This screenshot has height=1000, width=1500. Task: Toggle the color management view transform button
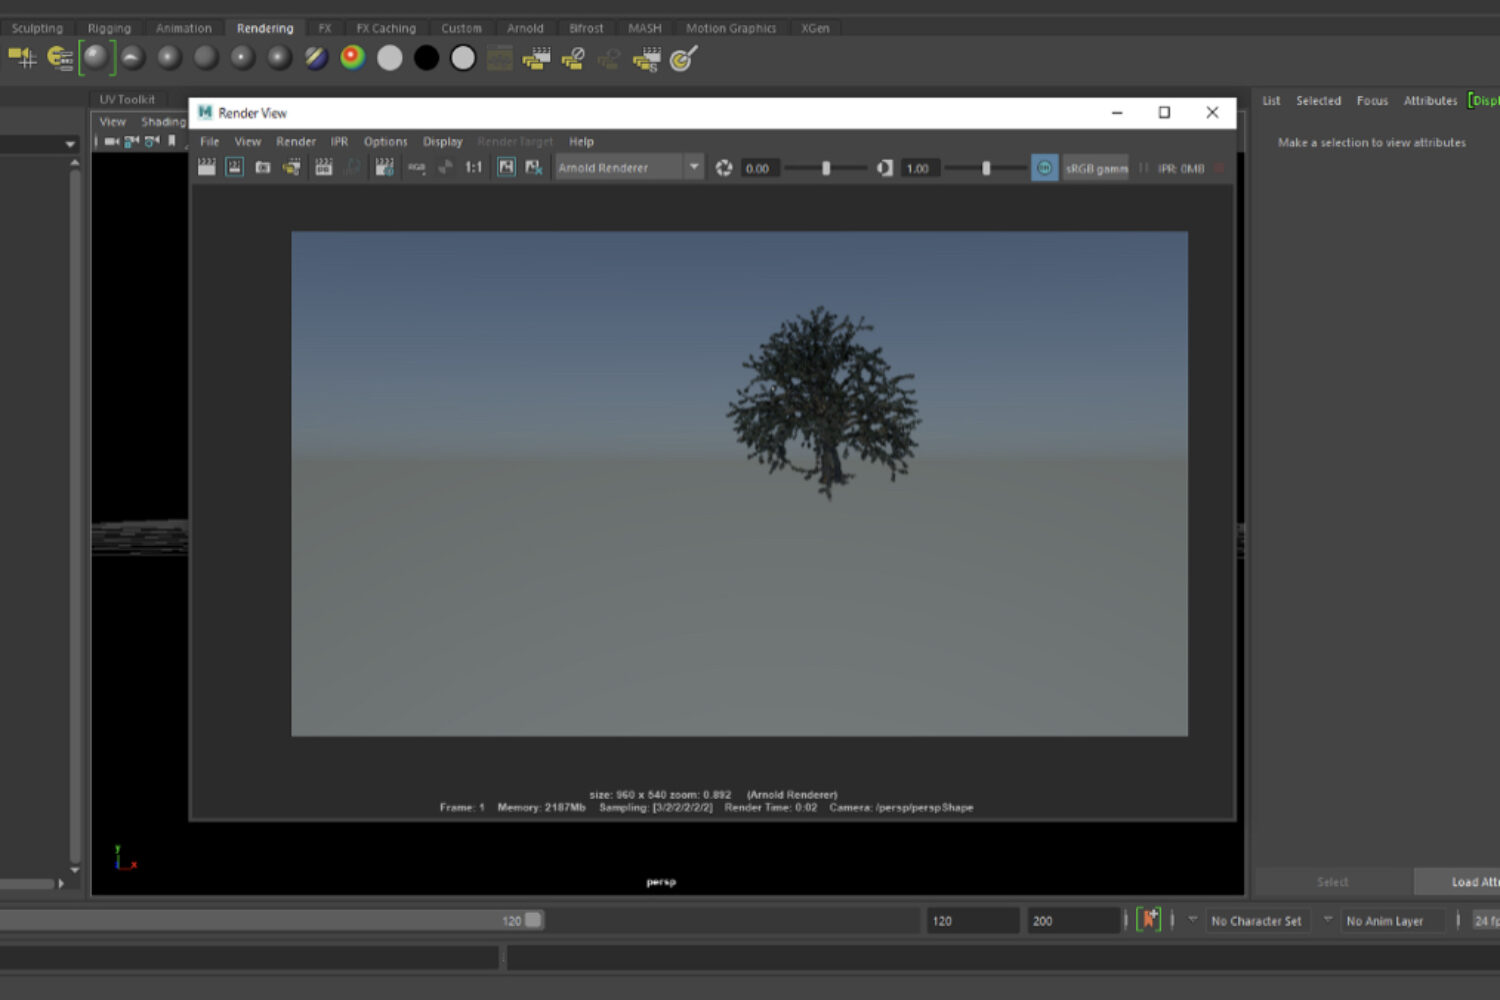point(1044,168)
